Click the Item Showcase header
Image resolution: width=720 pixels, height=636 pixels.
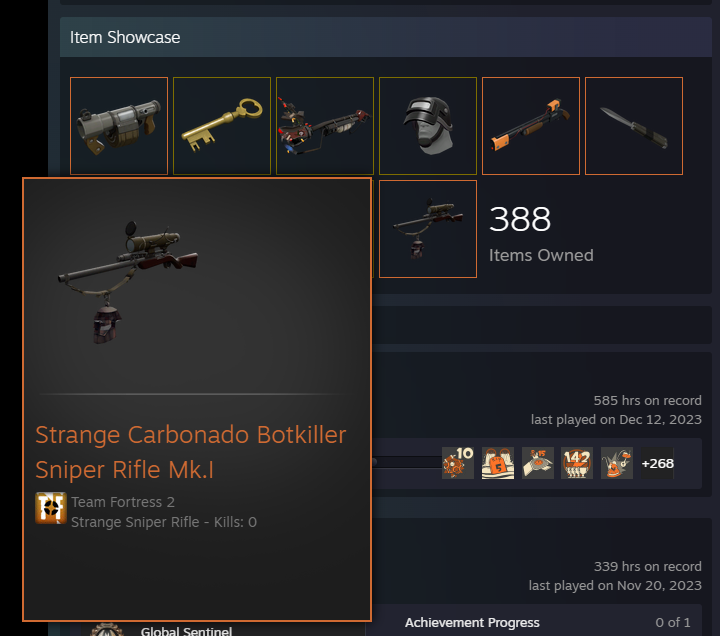(125, 37)
